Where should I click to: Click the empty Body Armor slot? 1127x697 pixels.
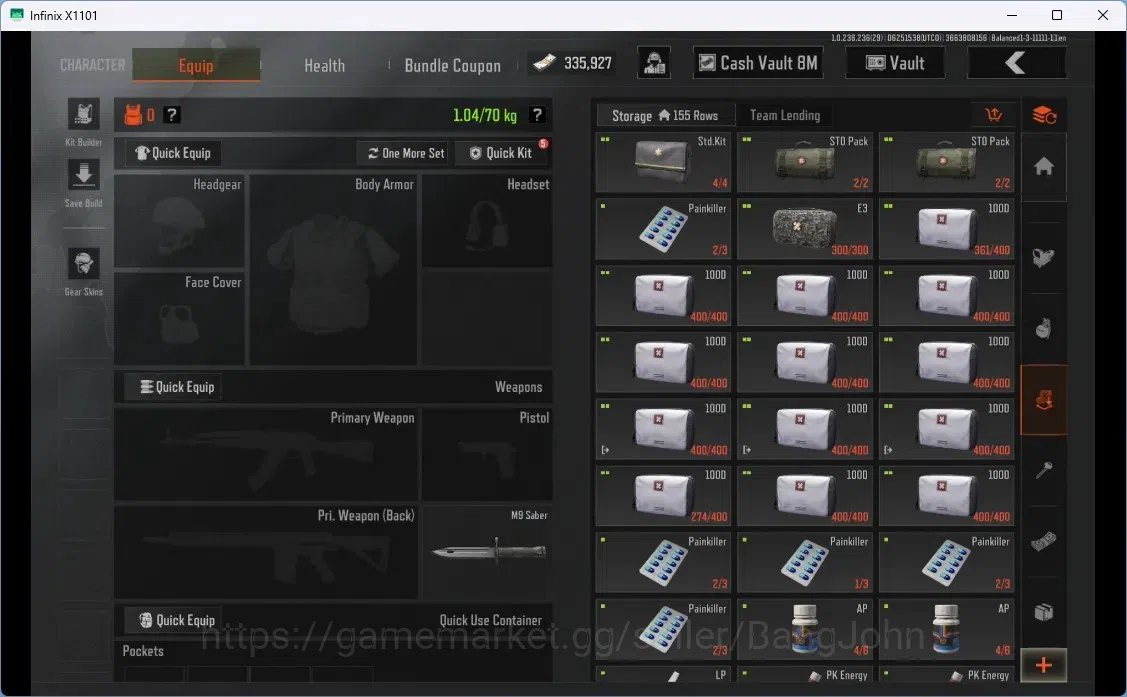pyautogui.click(x=334, y=269)
